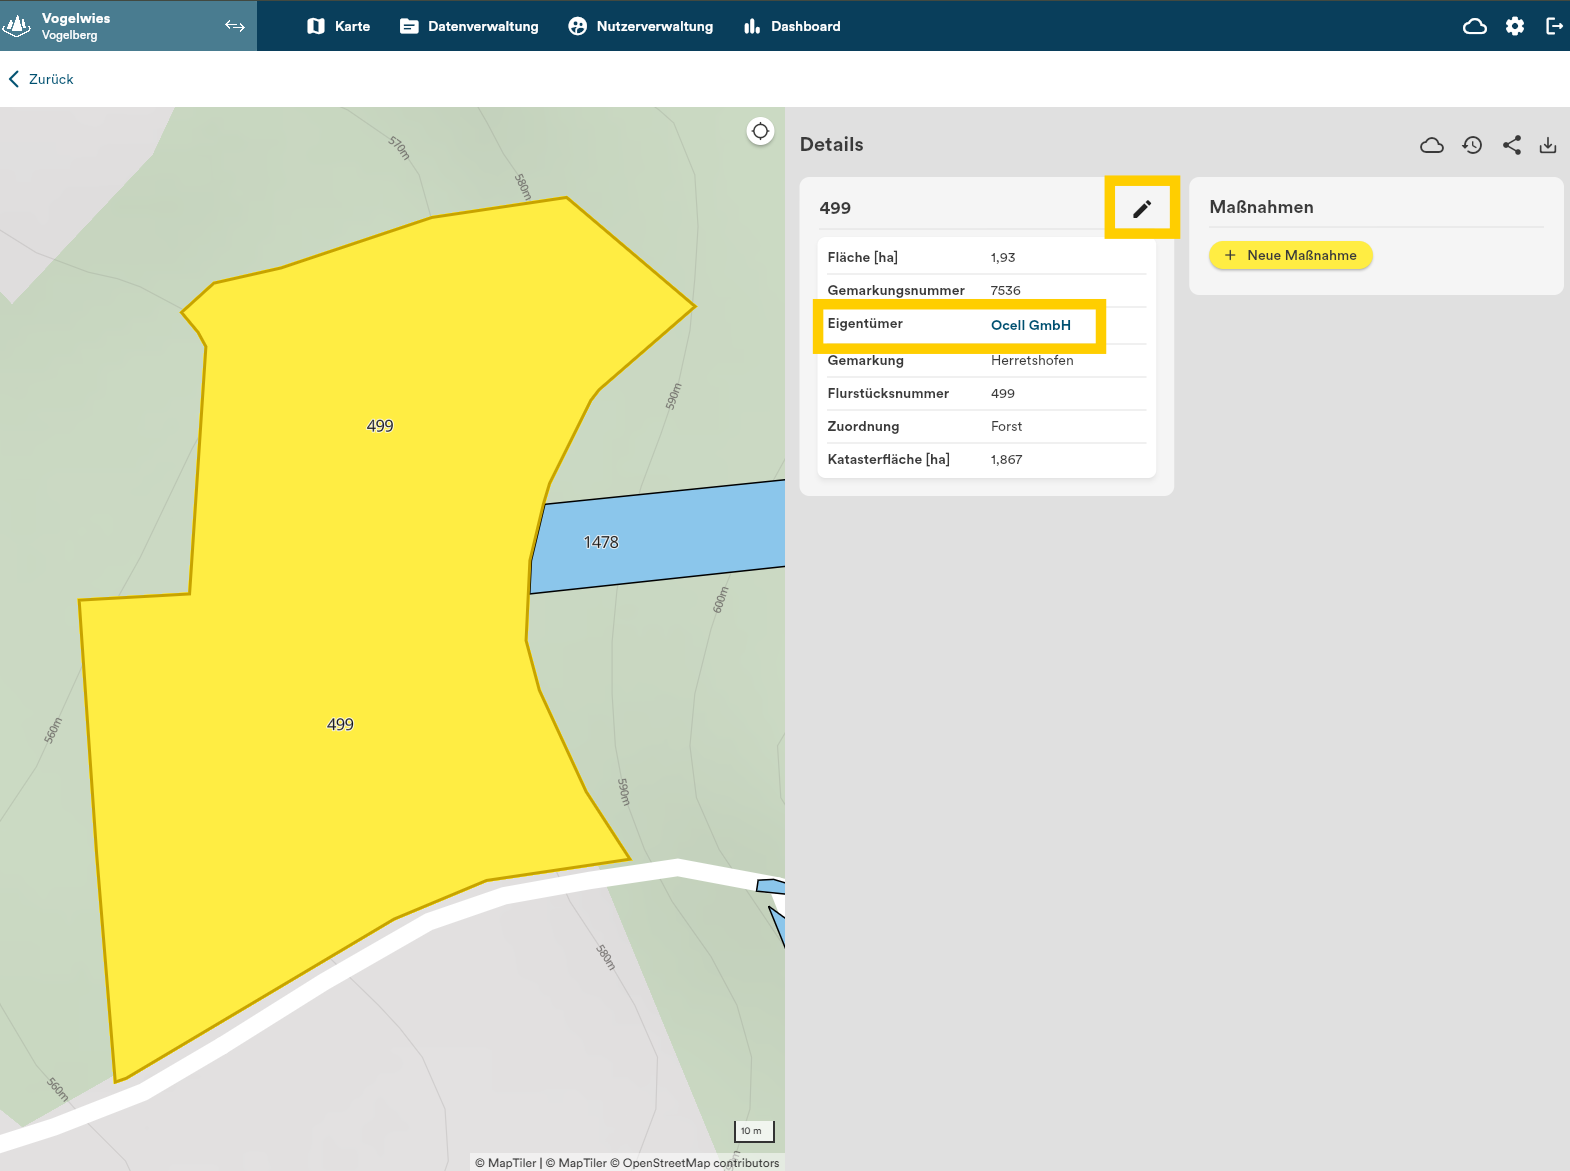Open settings gear in top bar
This screenshot has width=1570, height=1171.
[x=1514, y=26]
